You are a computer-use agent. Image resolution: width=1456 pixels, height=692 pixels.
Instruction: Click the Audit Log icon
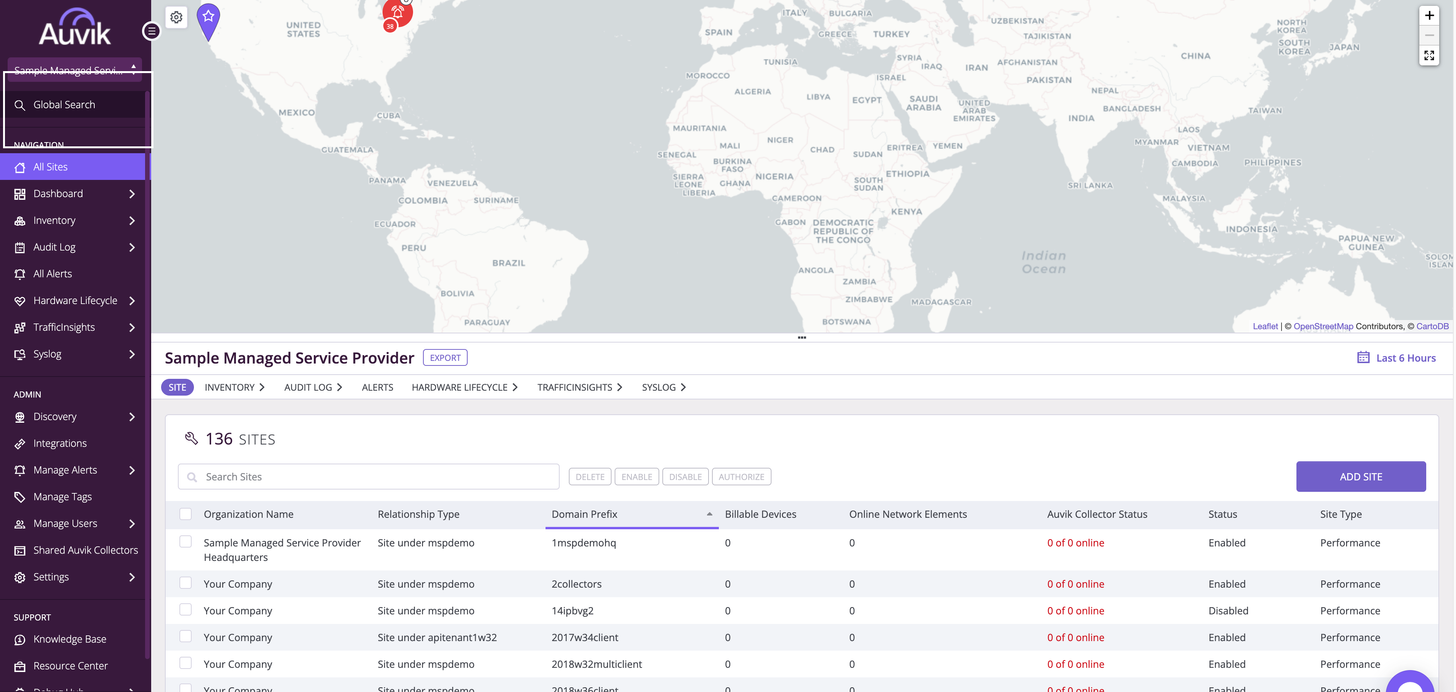[x=19, y=247]
